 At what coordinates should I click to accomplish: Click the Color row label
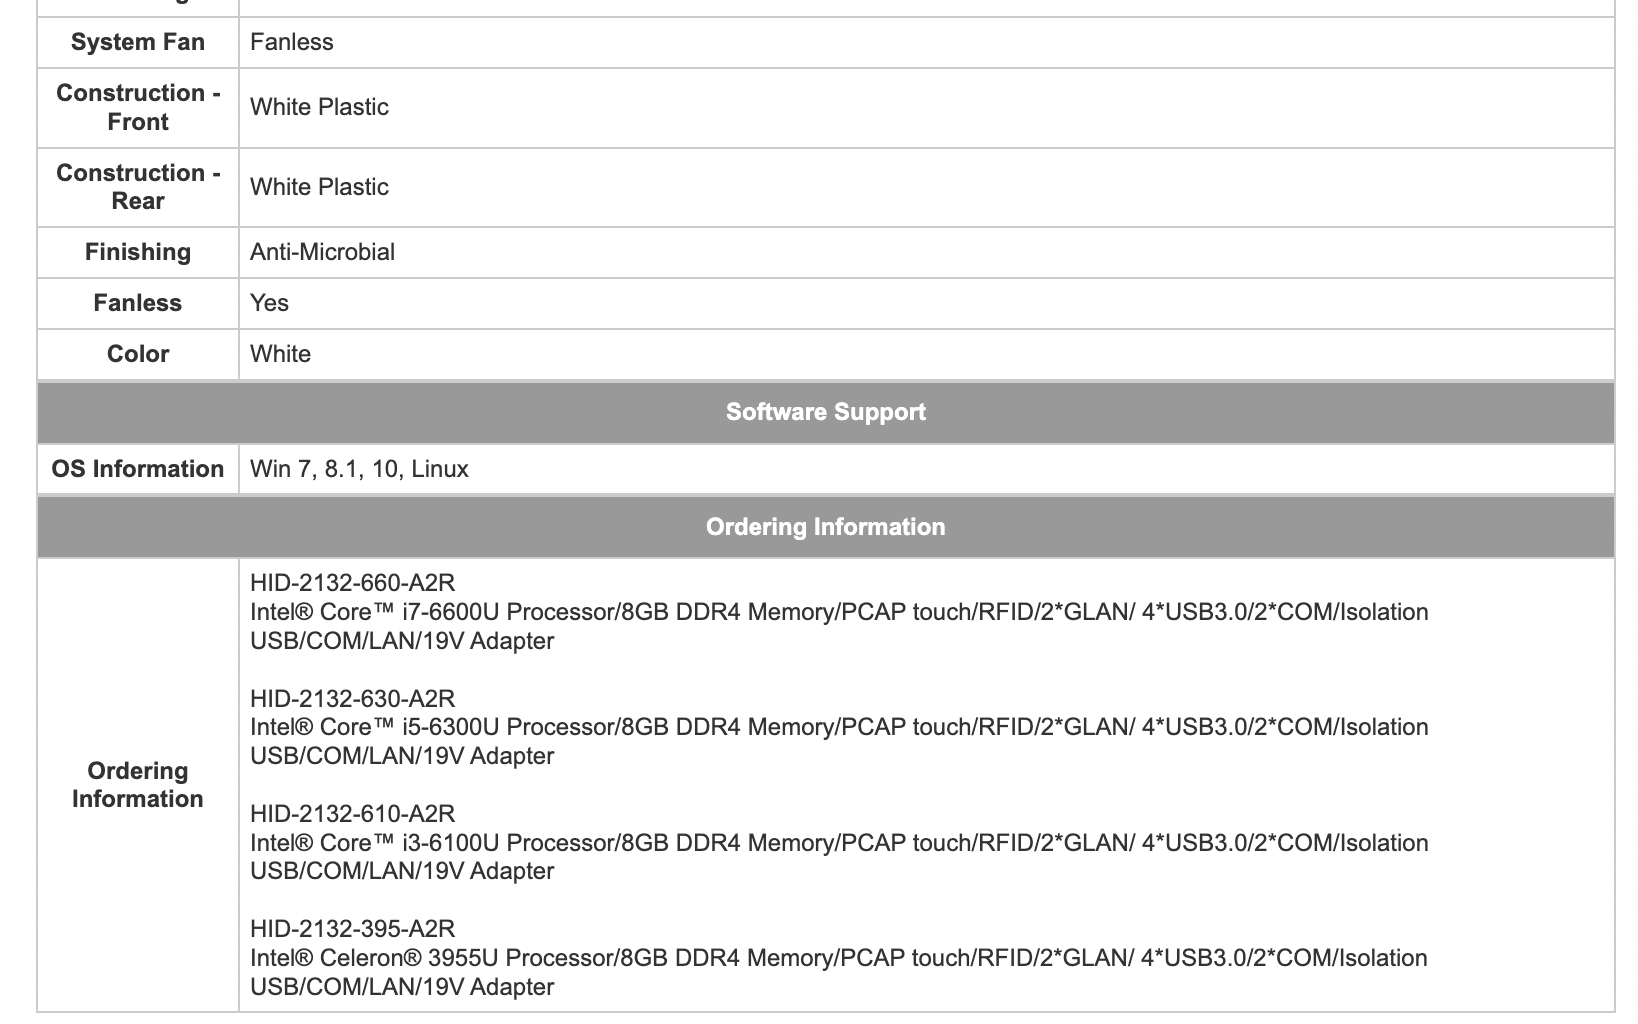coord(138,354)
